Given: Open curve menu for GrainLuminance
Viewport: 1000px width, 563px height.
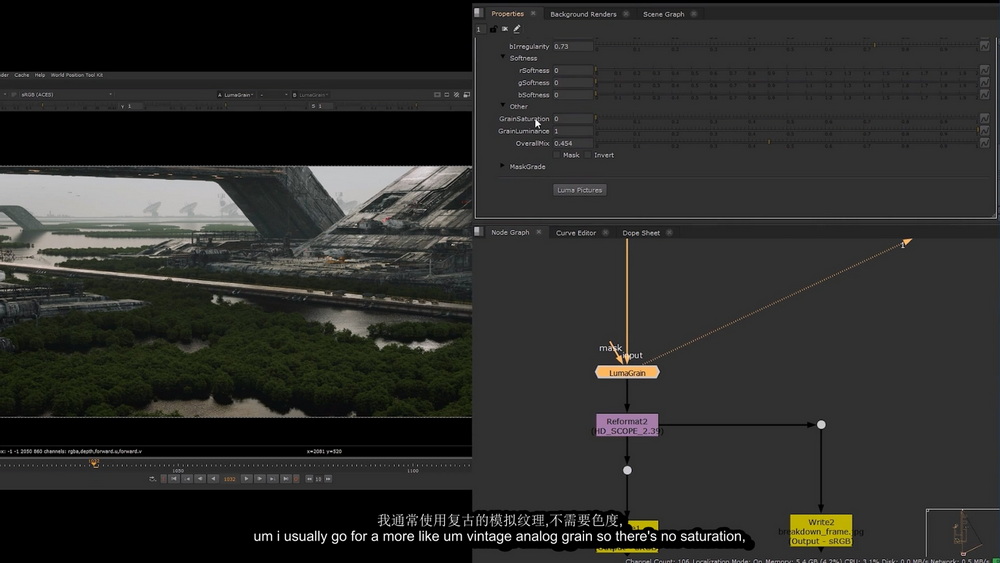Looking at the screenshot, I should (x=984, y=131).
